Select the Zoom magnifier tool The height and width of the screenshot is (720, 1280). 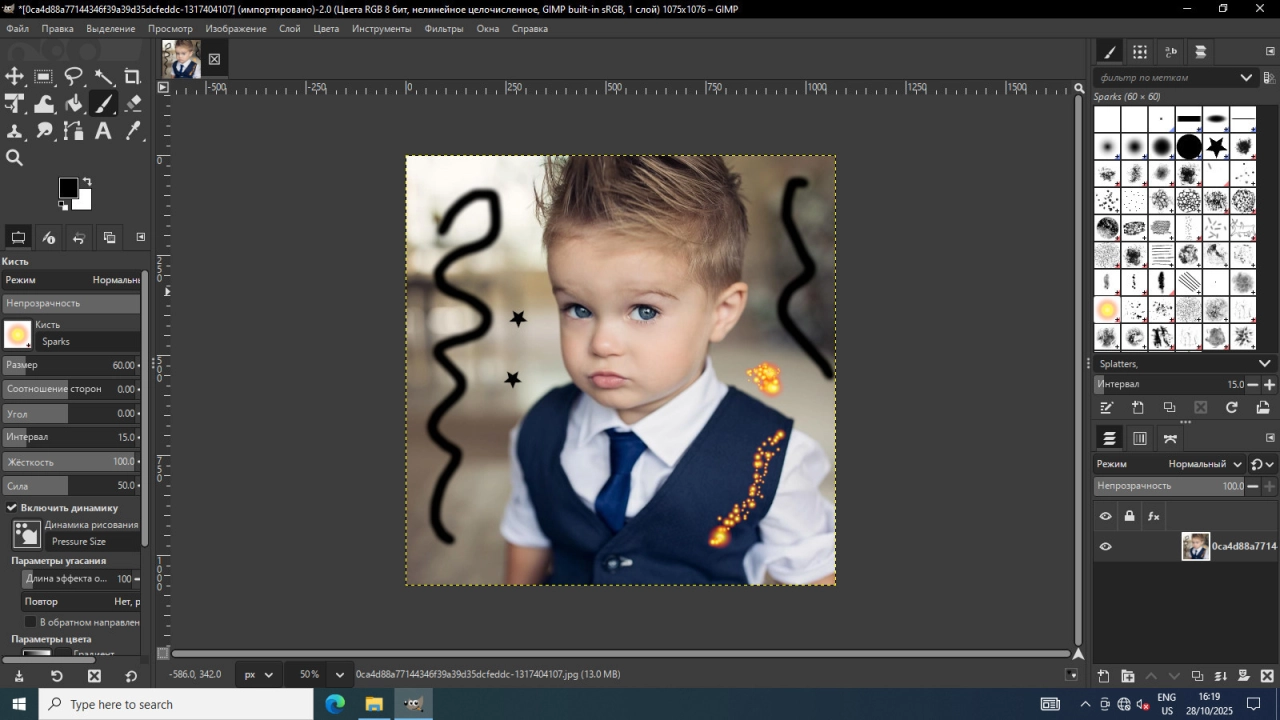(15, 157)
